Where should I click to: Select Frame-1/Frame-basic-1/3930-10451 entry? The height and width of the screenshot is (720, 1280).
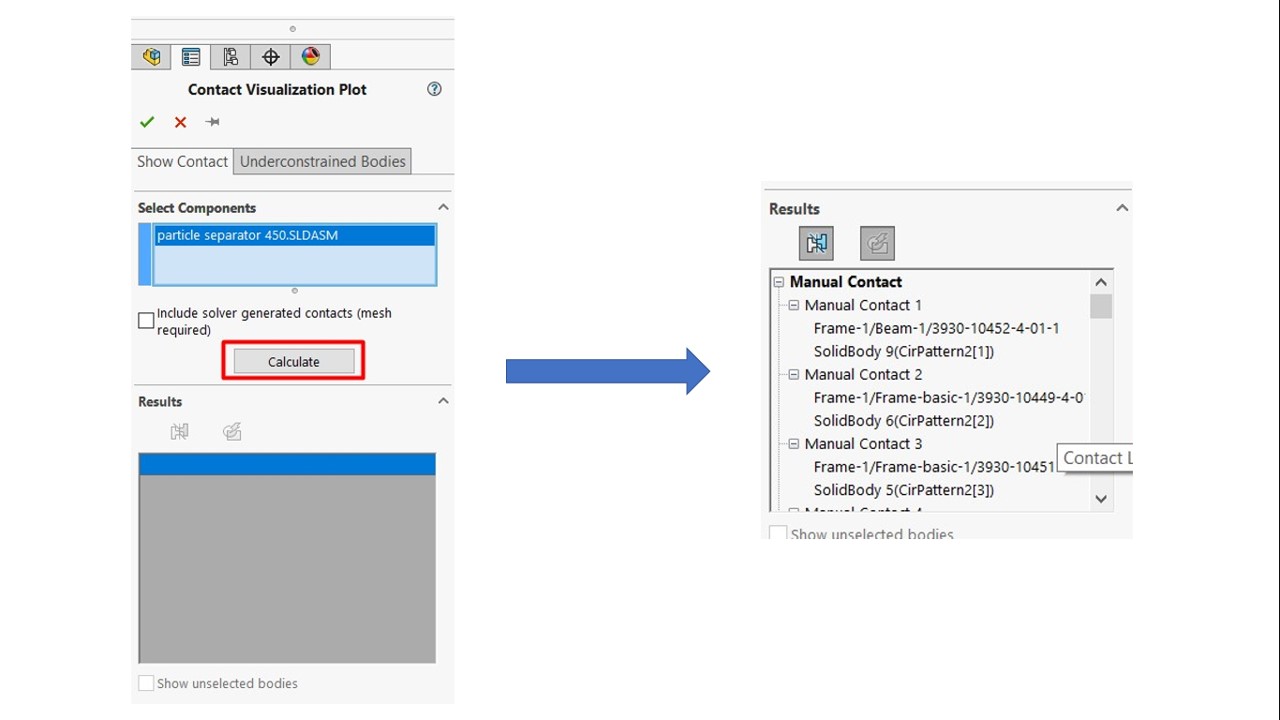point(934,466)
